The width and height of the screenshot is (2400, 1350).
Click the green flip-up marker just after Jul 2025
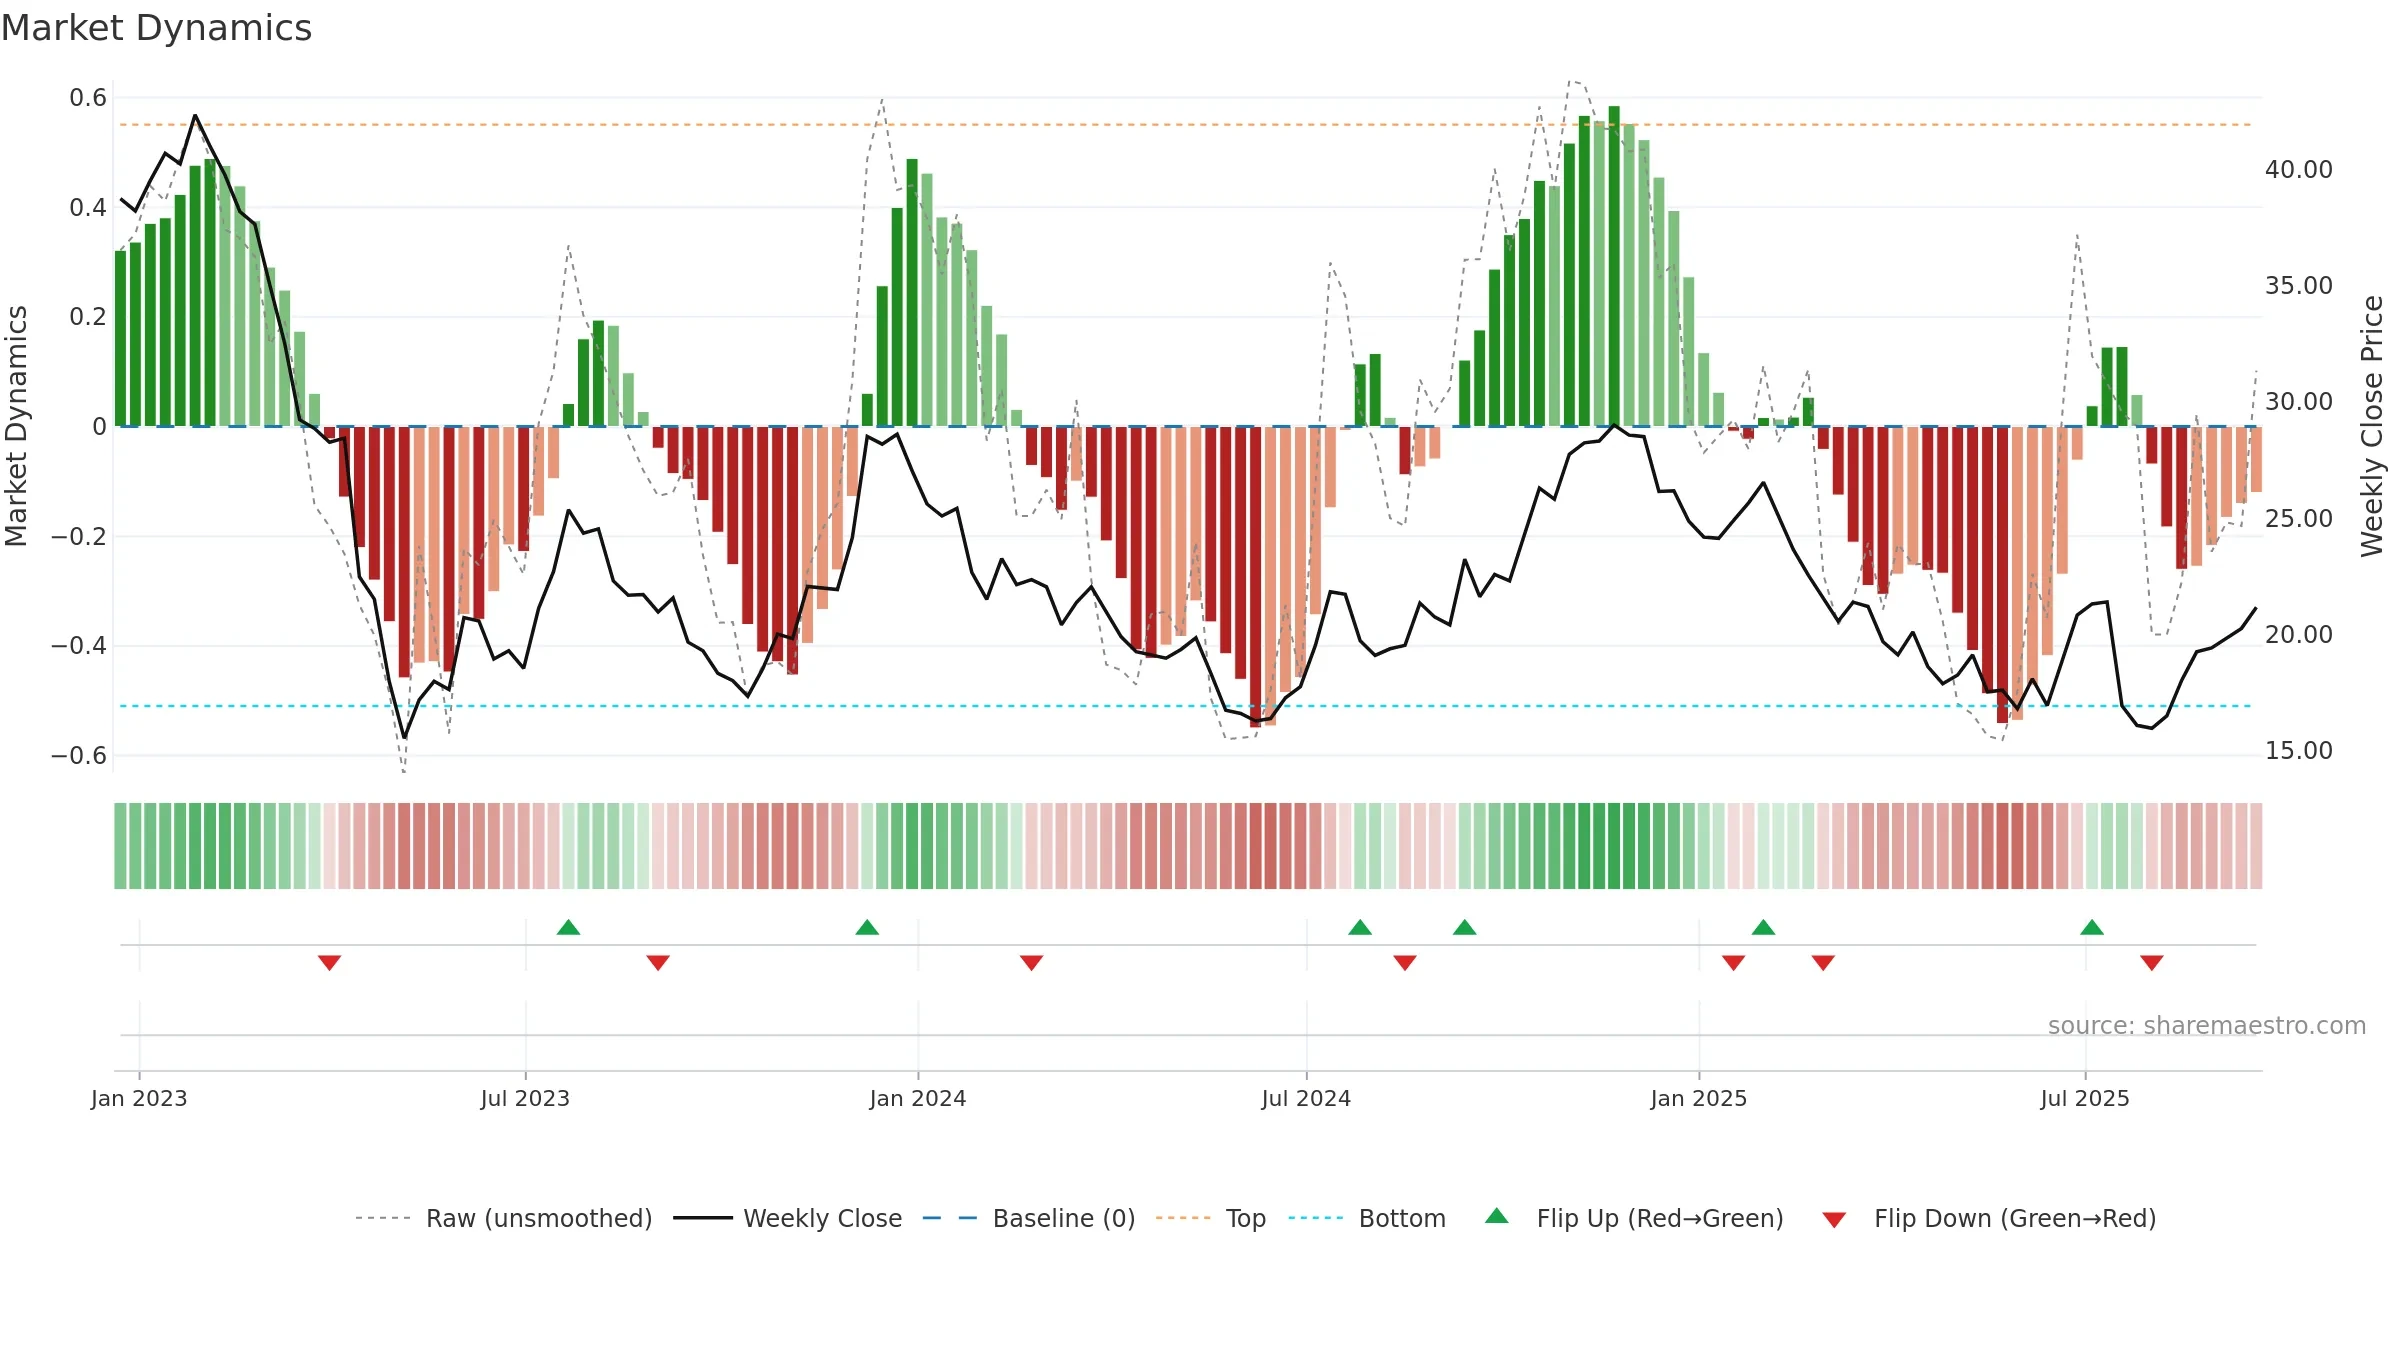pos(2092,927)
